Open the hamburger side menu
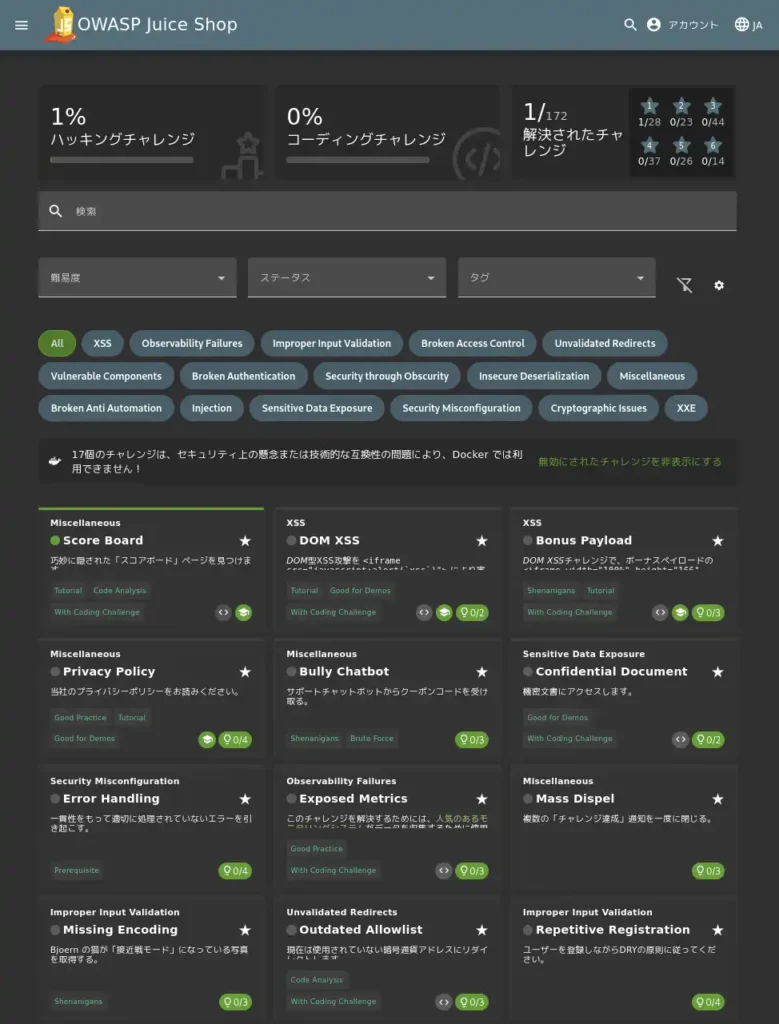This screenshot has height=1024, width=779. point(22,25)
